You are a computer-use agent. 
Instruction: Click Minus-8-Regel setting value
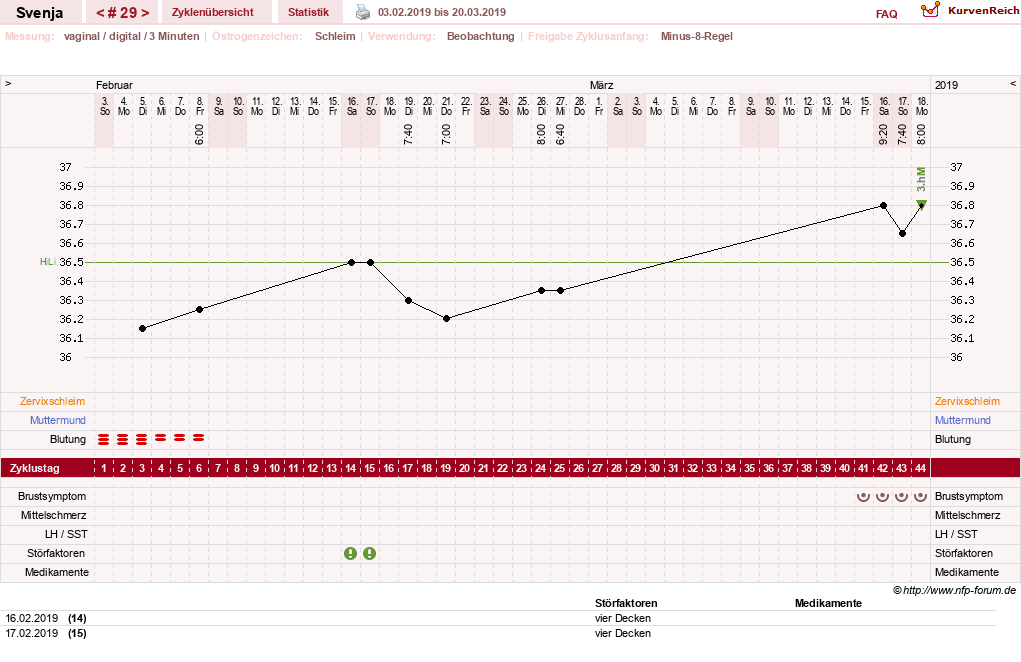tap(697, 36)
